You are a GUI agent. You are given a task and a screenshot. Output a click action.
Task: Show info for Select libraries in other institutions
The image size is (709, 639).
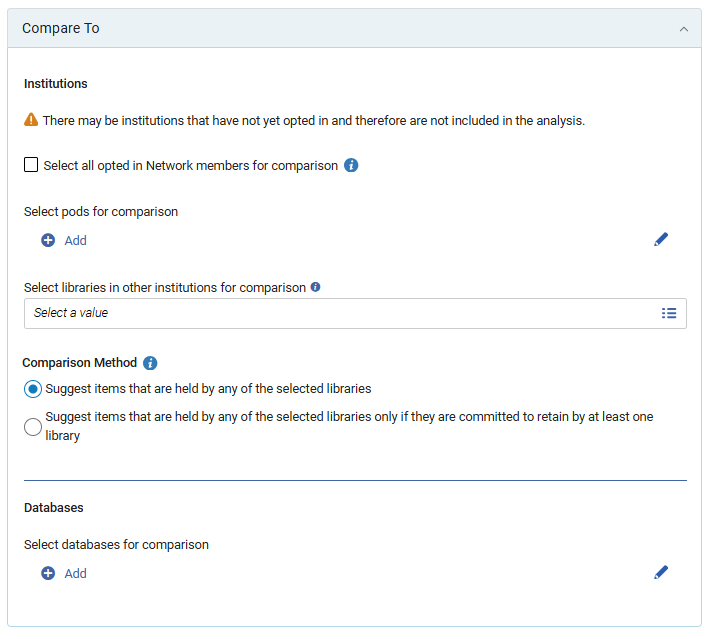pos(315,287)
